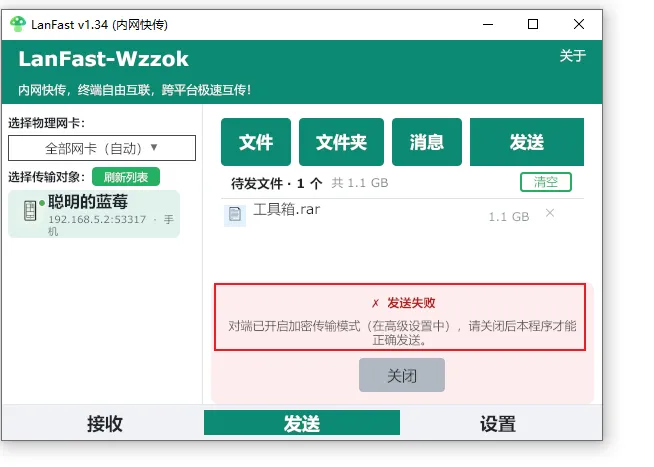Click the large green 发送 send button
Viewport: 654px width, 467px height.
coord(527,142)
